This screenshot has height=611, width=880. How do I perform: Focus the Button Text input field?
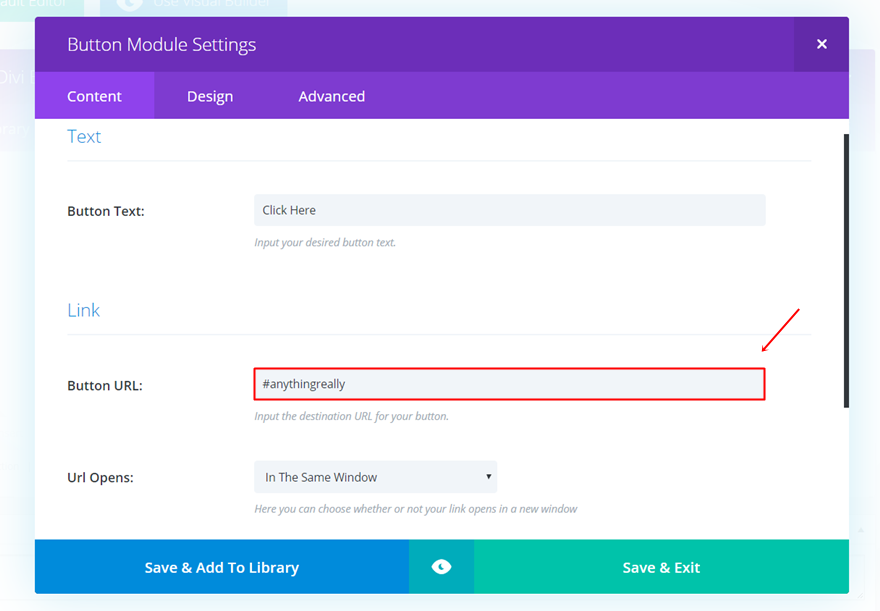pos(509,210)
